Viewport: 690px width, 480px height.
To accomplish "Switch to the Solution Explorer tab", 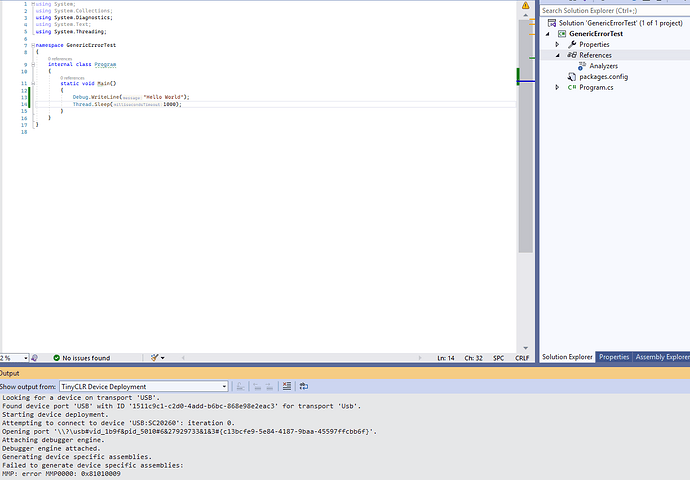I will pyautogui.click(x=567, y=357).
